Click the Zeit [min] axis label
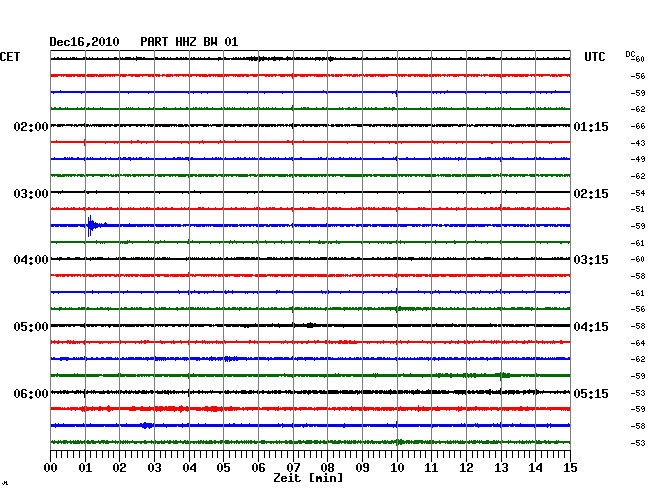The height and width of the screenshot is (494, 650). (x=308, y=479)
